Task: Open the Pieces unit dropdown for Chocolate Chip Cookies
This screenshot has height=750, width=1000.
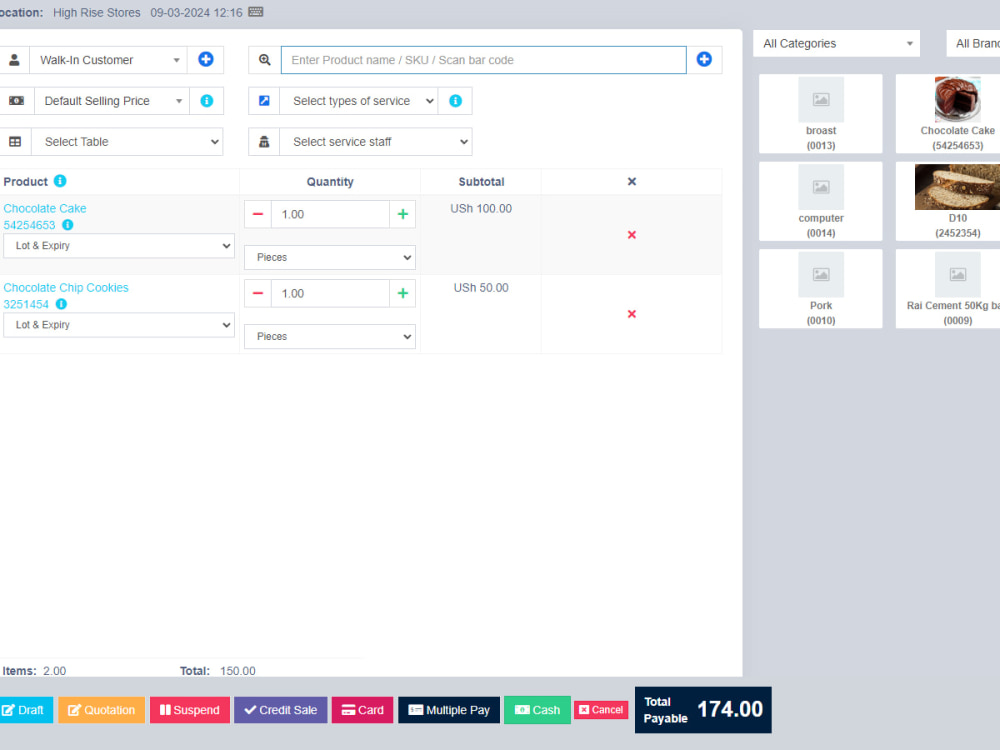Action: coord(330,336)
